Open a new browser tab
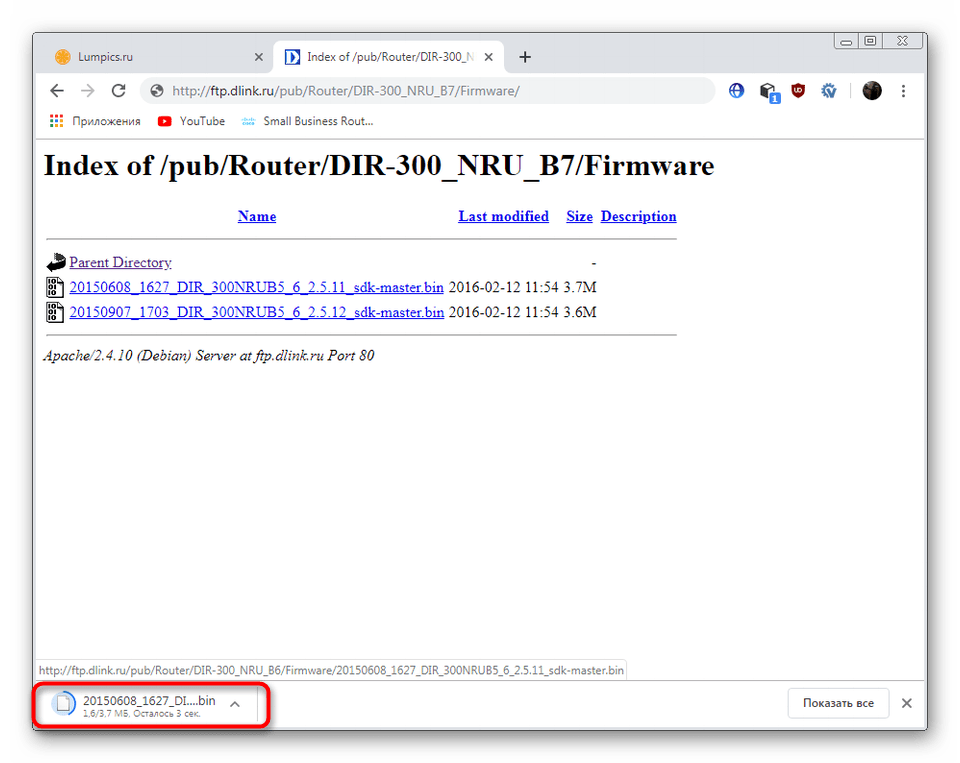 click(525, 57)
